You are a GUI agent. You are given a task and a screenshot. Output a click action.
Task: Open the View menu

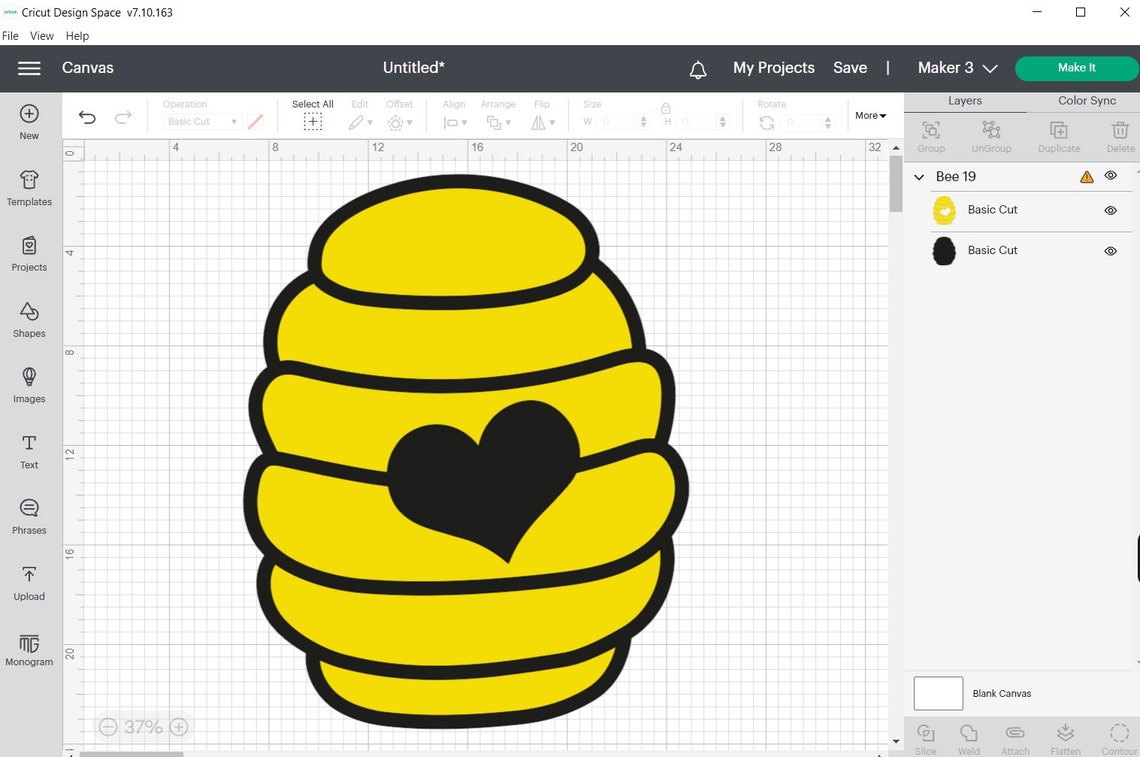[41, 35]
